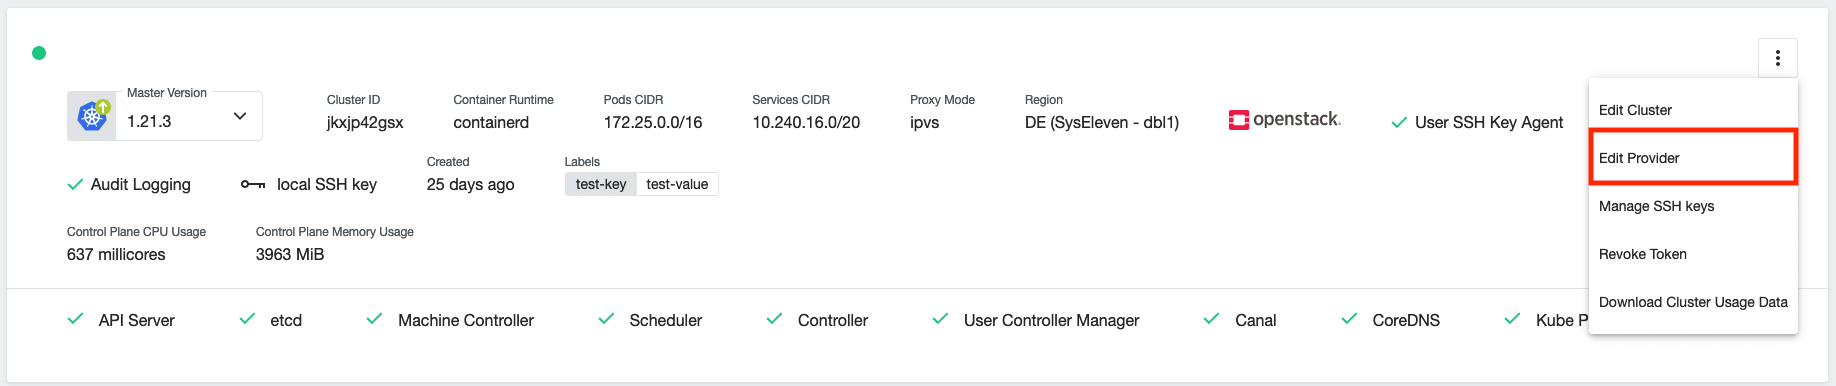Image resolution: width=1836 pixels, height=386 pixels.
Task: Click the Pods CIDR 172.25.0.0/16
Action: point(653,122)
